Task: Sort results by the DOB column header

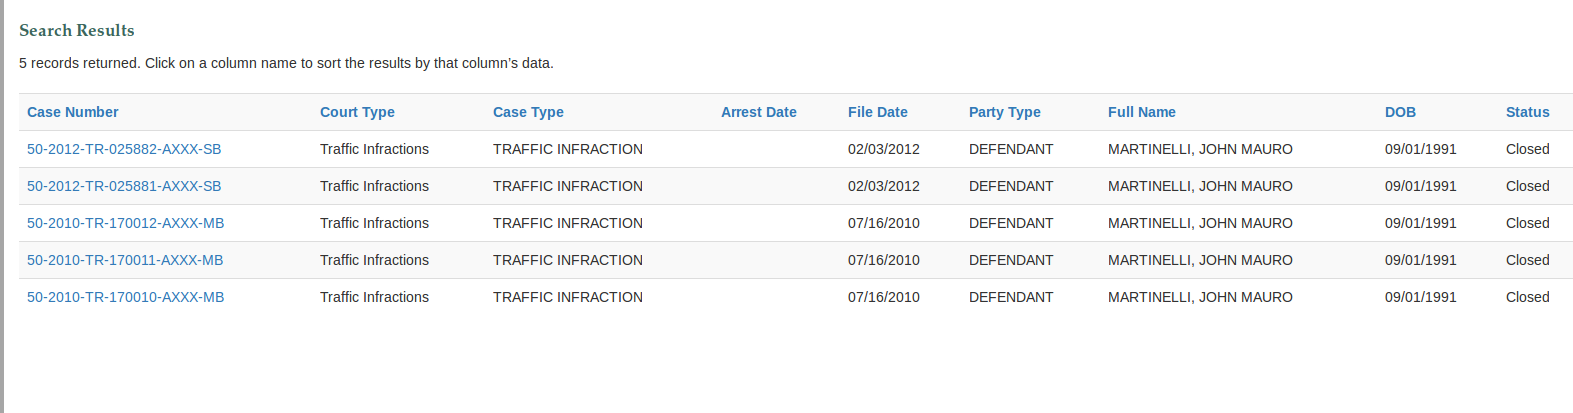Action: pos(1400,112)
